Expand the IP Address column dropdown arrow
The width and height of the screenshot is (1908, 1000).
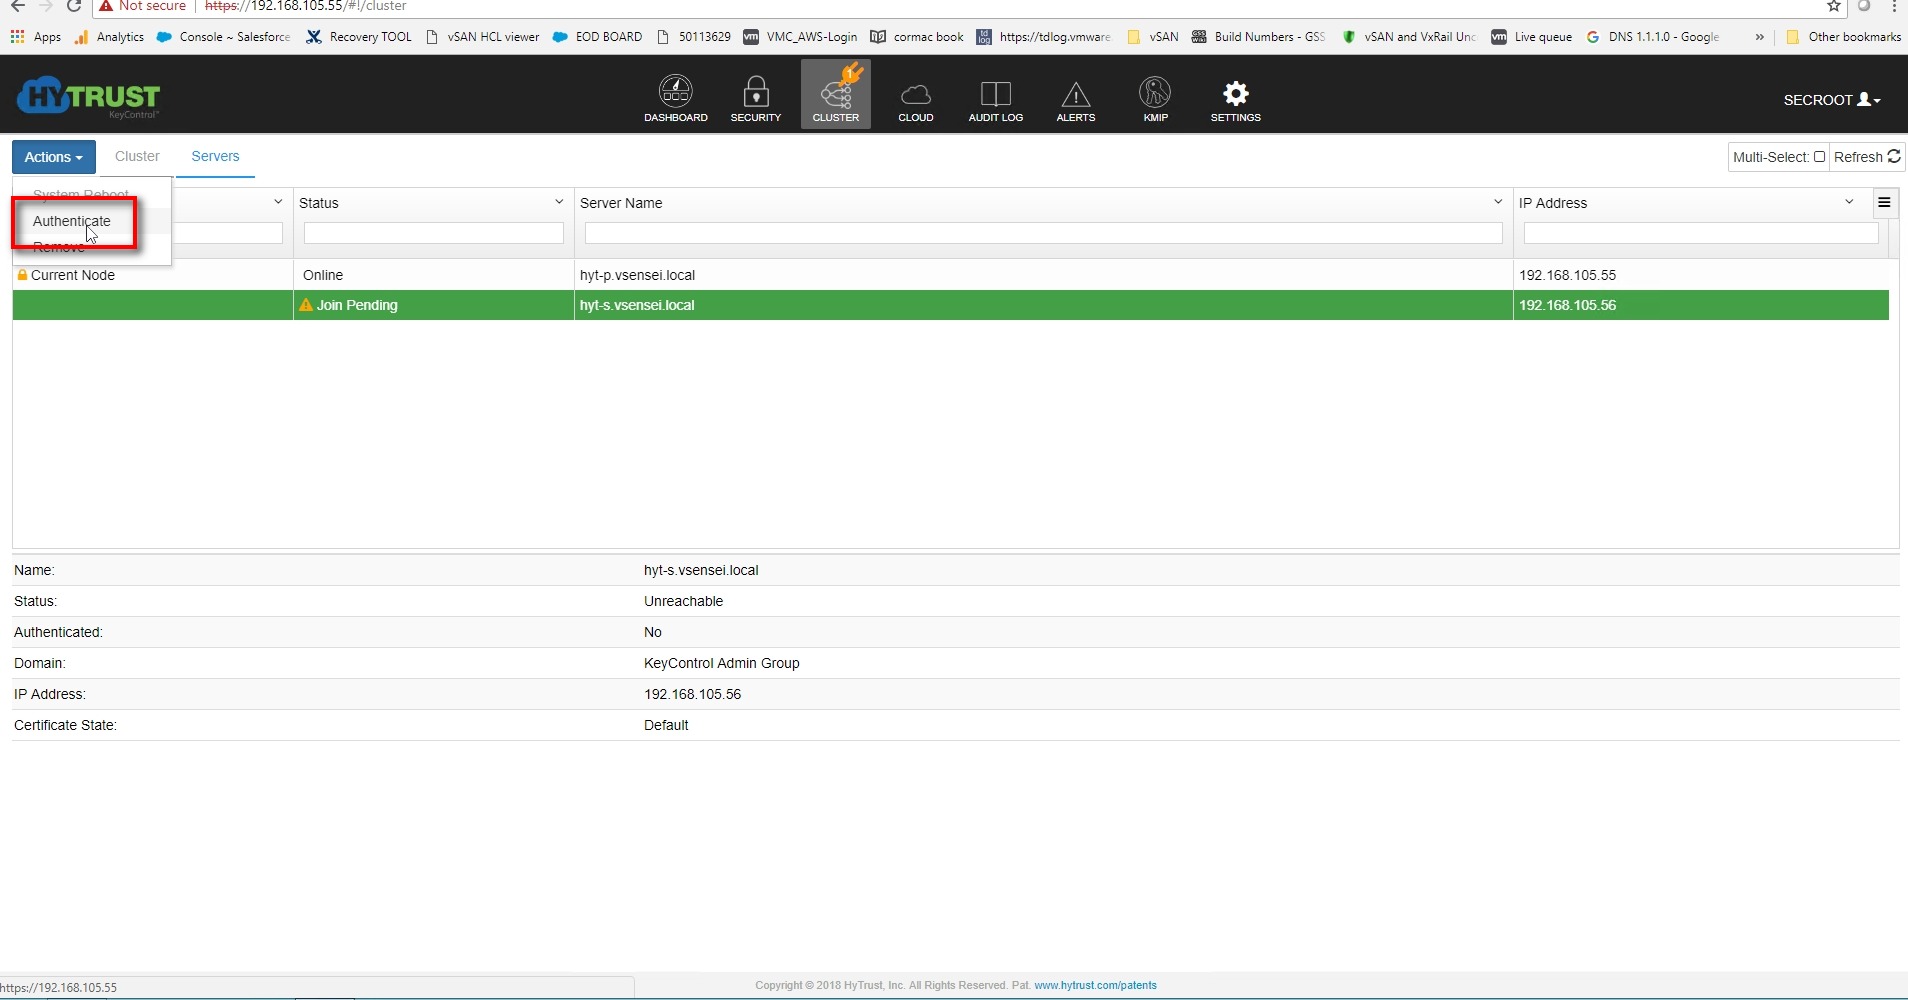(1849, 202)
